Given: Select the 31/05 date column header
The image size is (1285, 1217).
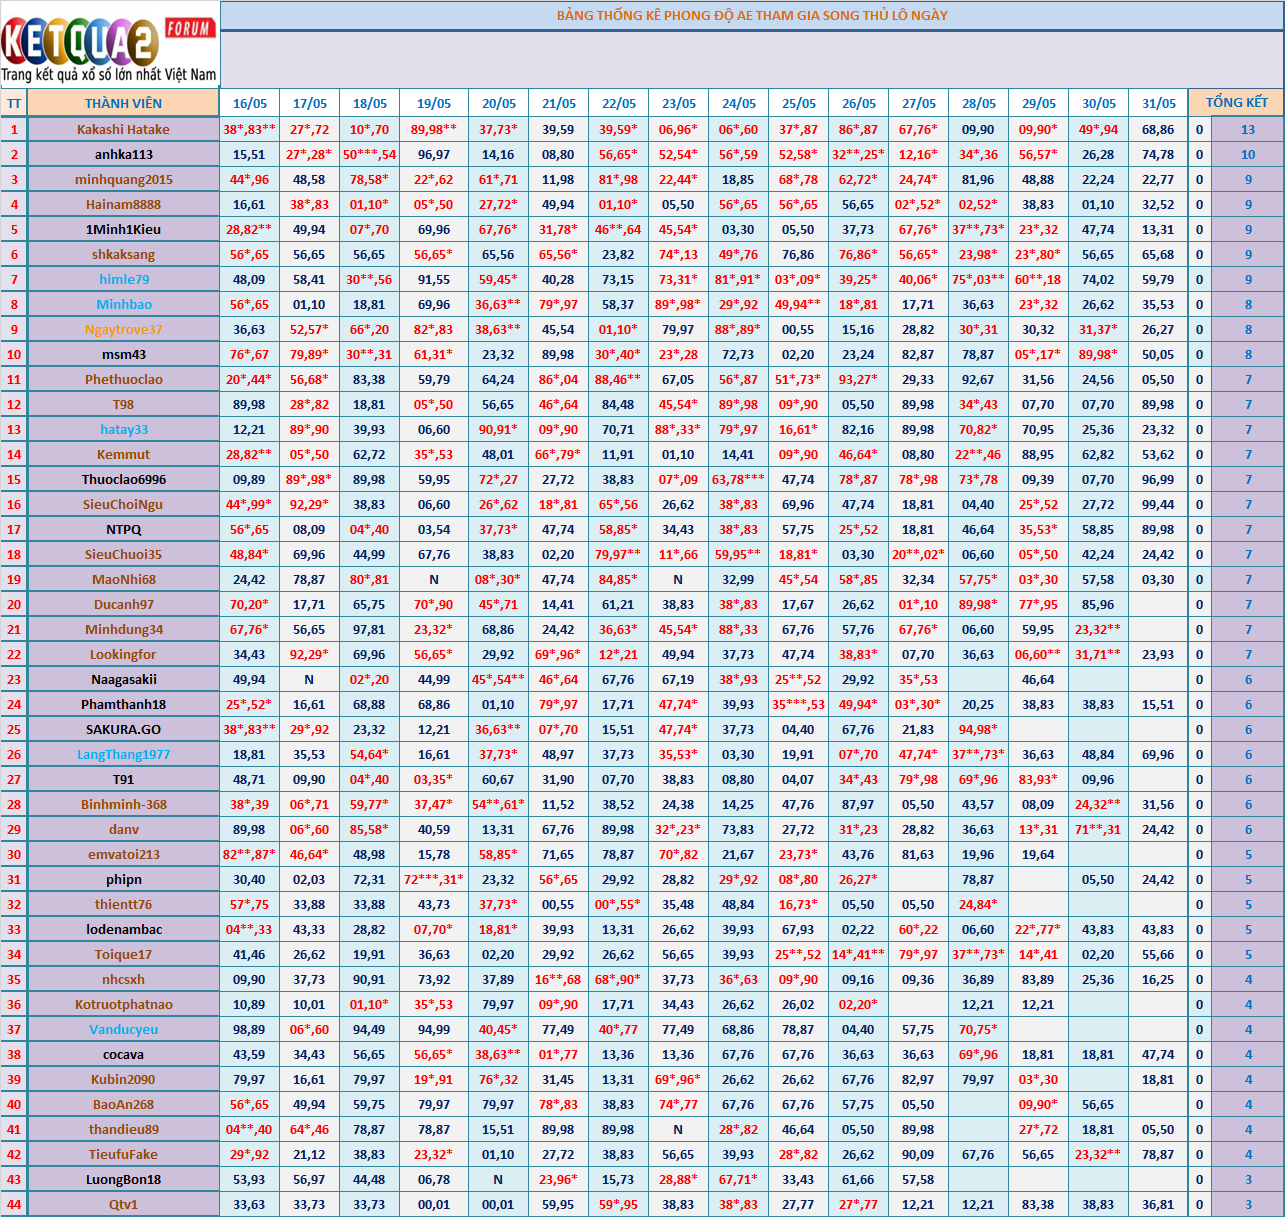Looking at the screenshot, I should click(x=1158, y=103).
